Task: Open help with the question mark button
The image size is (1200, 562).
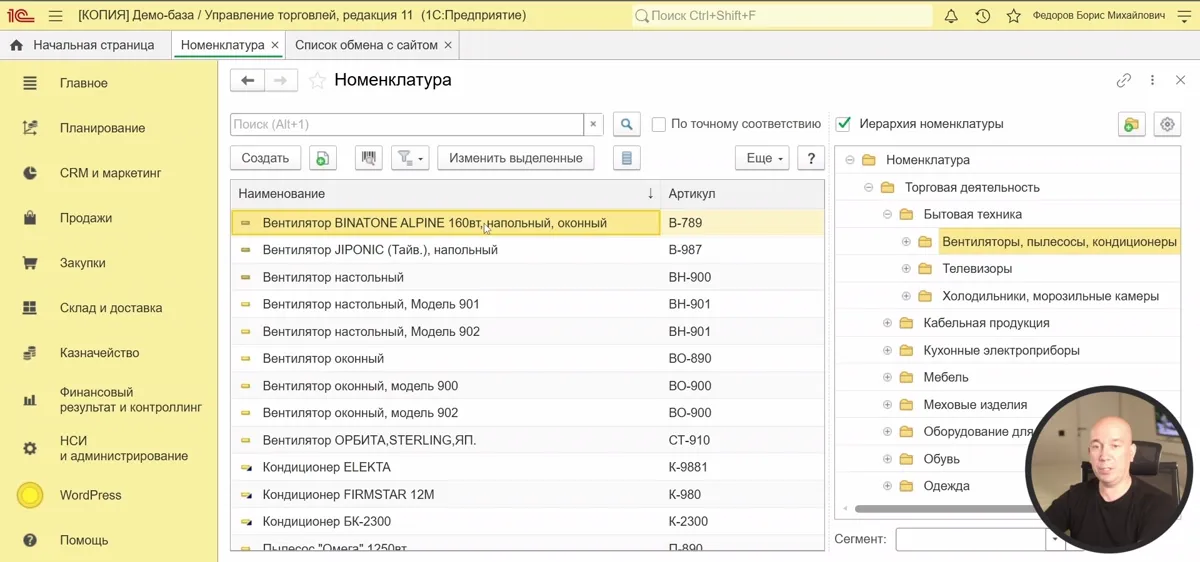Action: pos(811,158)
